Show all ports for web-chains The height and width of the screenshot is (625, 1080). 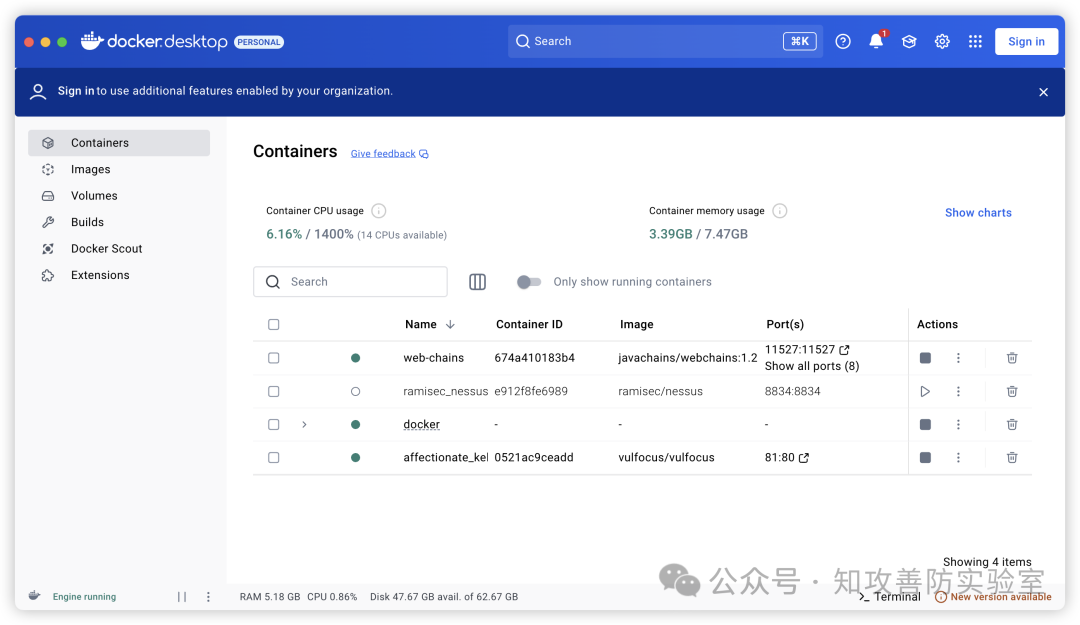tap(812, 366)
